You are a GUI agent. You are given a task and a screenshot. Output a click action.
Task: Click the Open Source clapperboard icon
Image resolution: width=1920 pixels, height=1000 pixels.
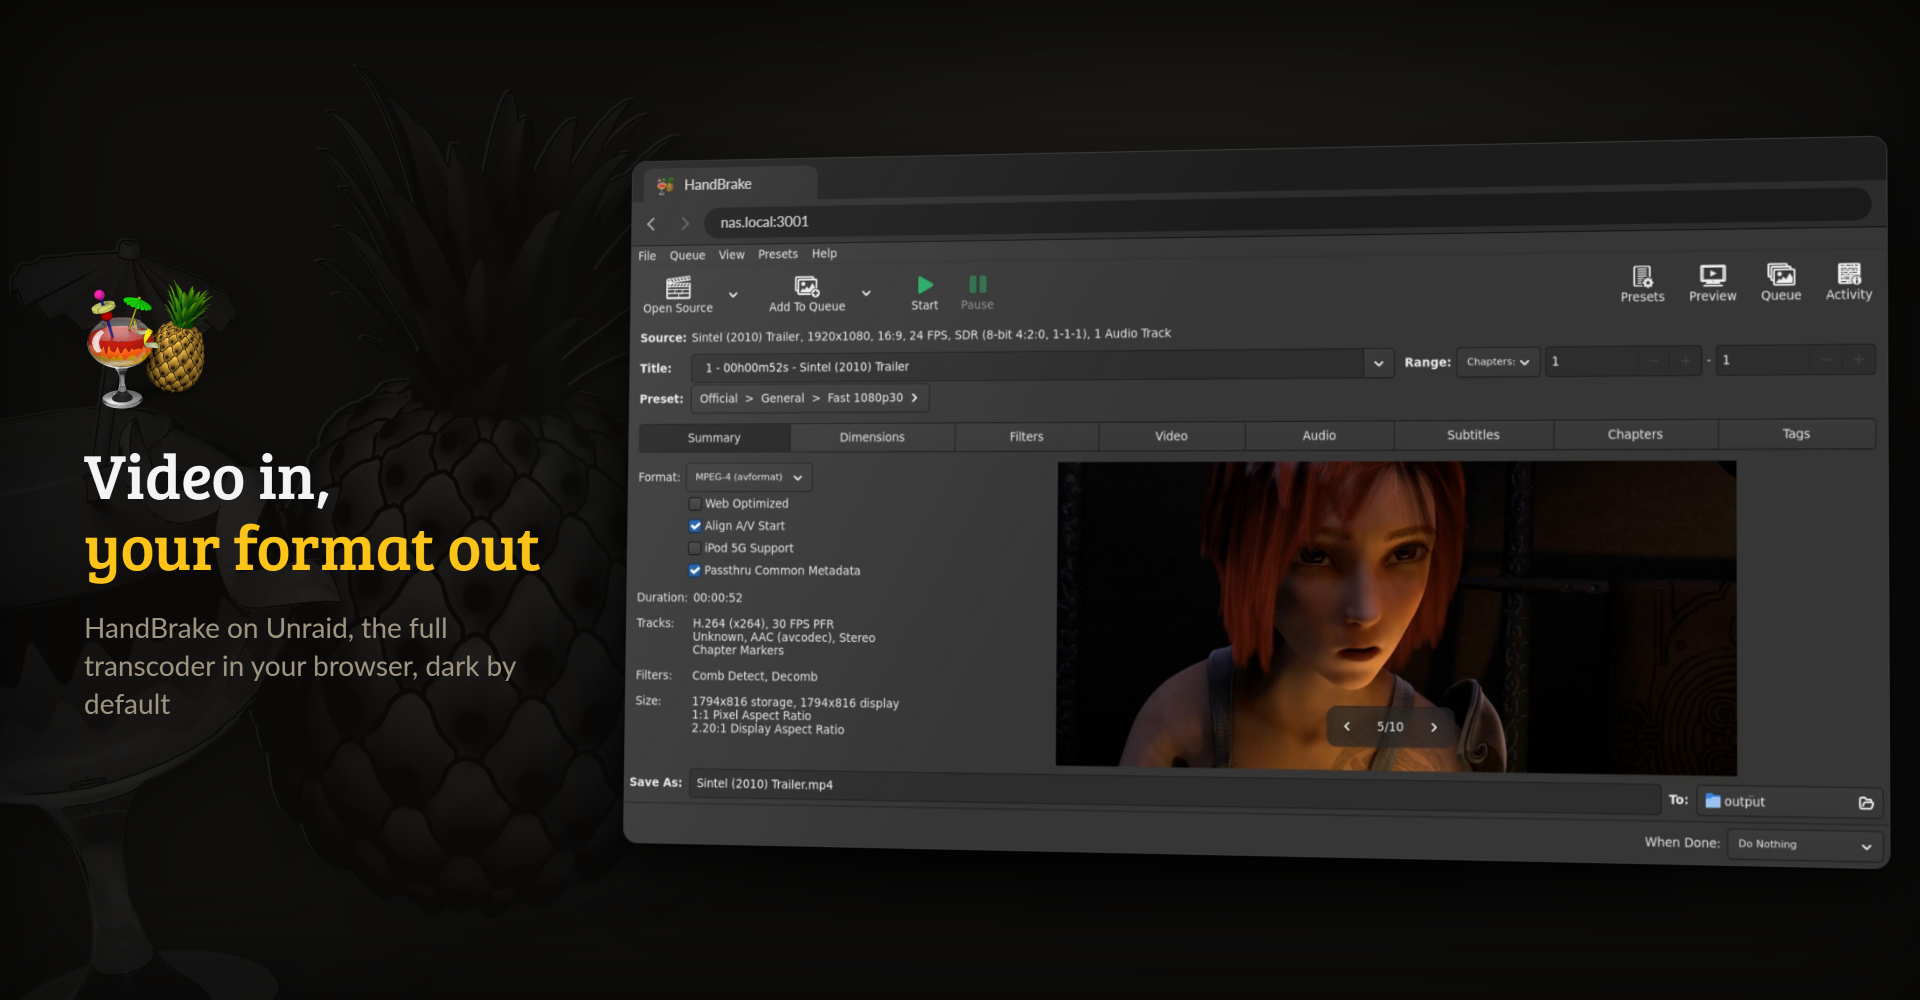click(678, 288)
